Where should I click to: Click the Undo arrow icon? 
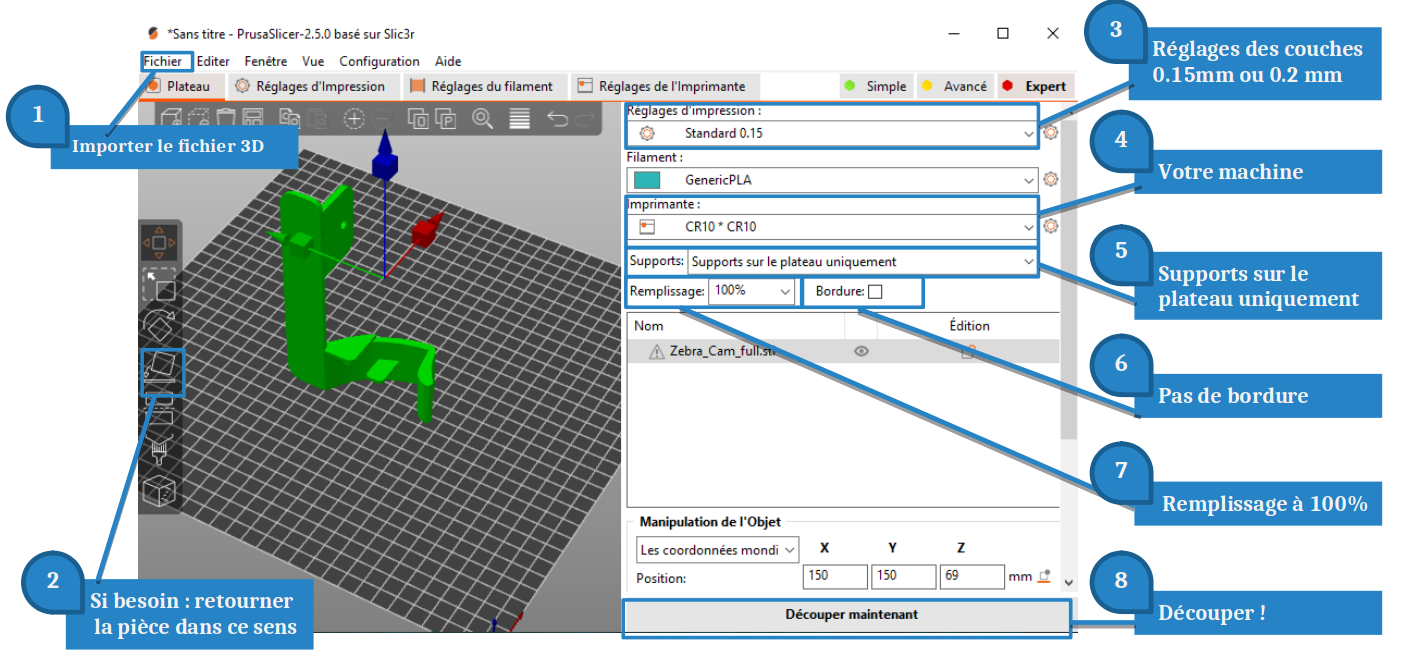click(558, 119)
